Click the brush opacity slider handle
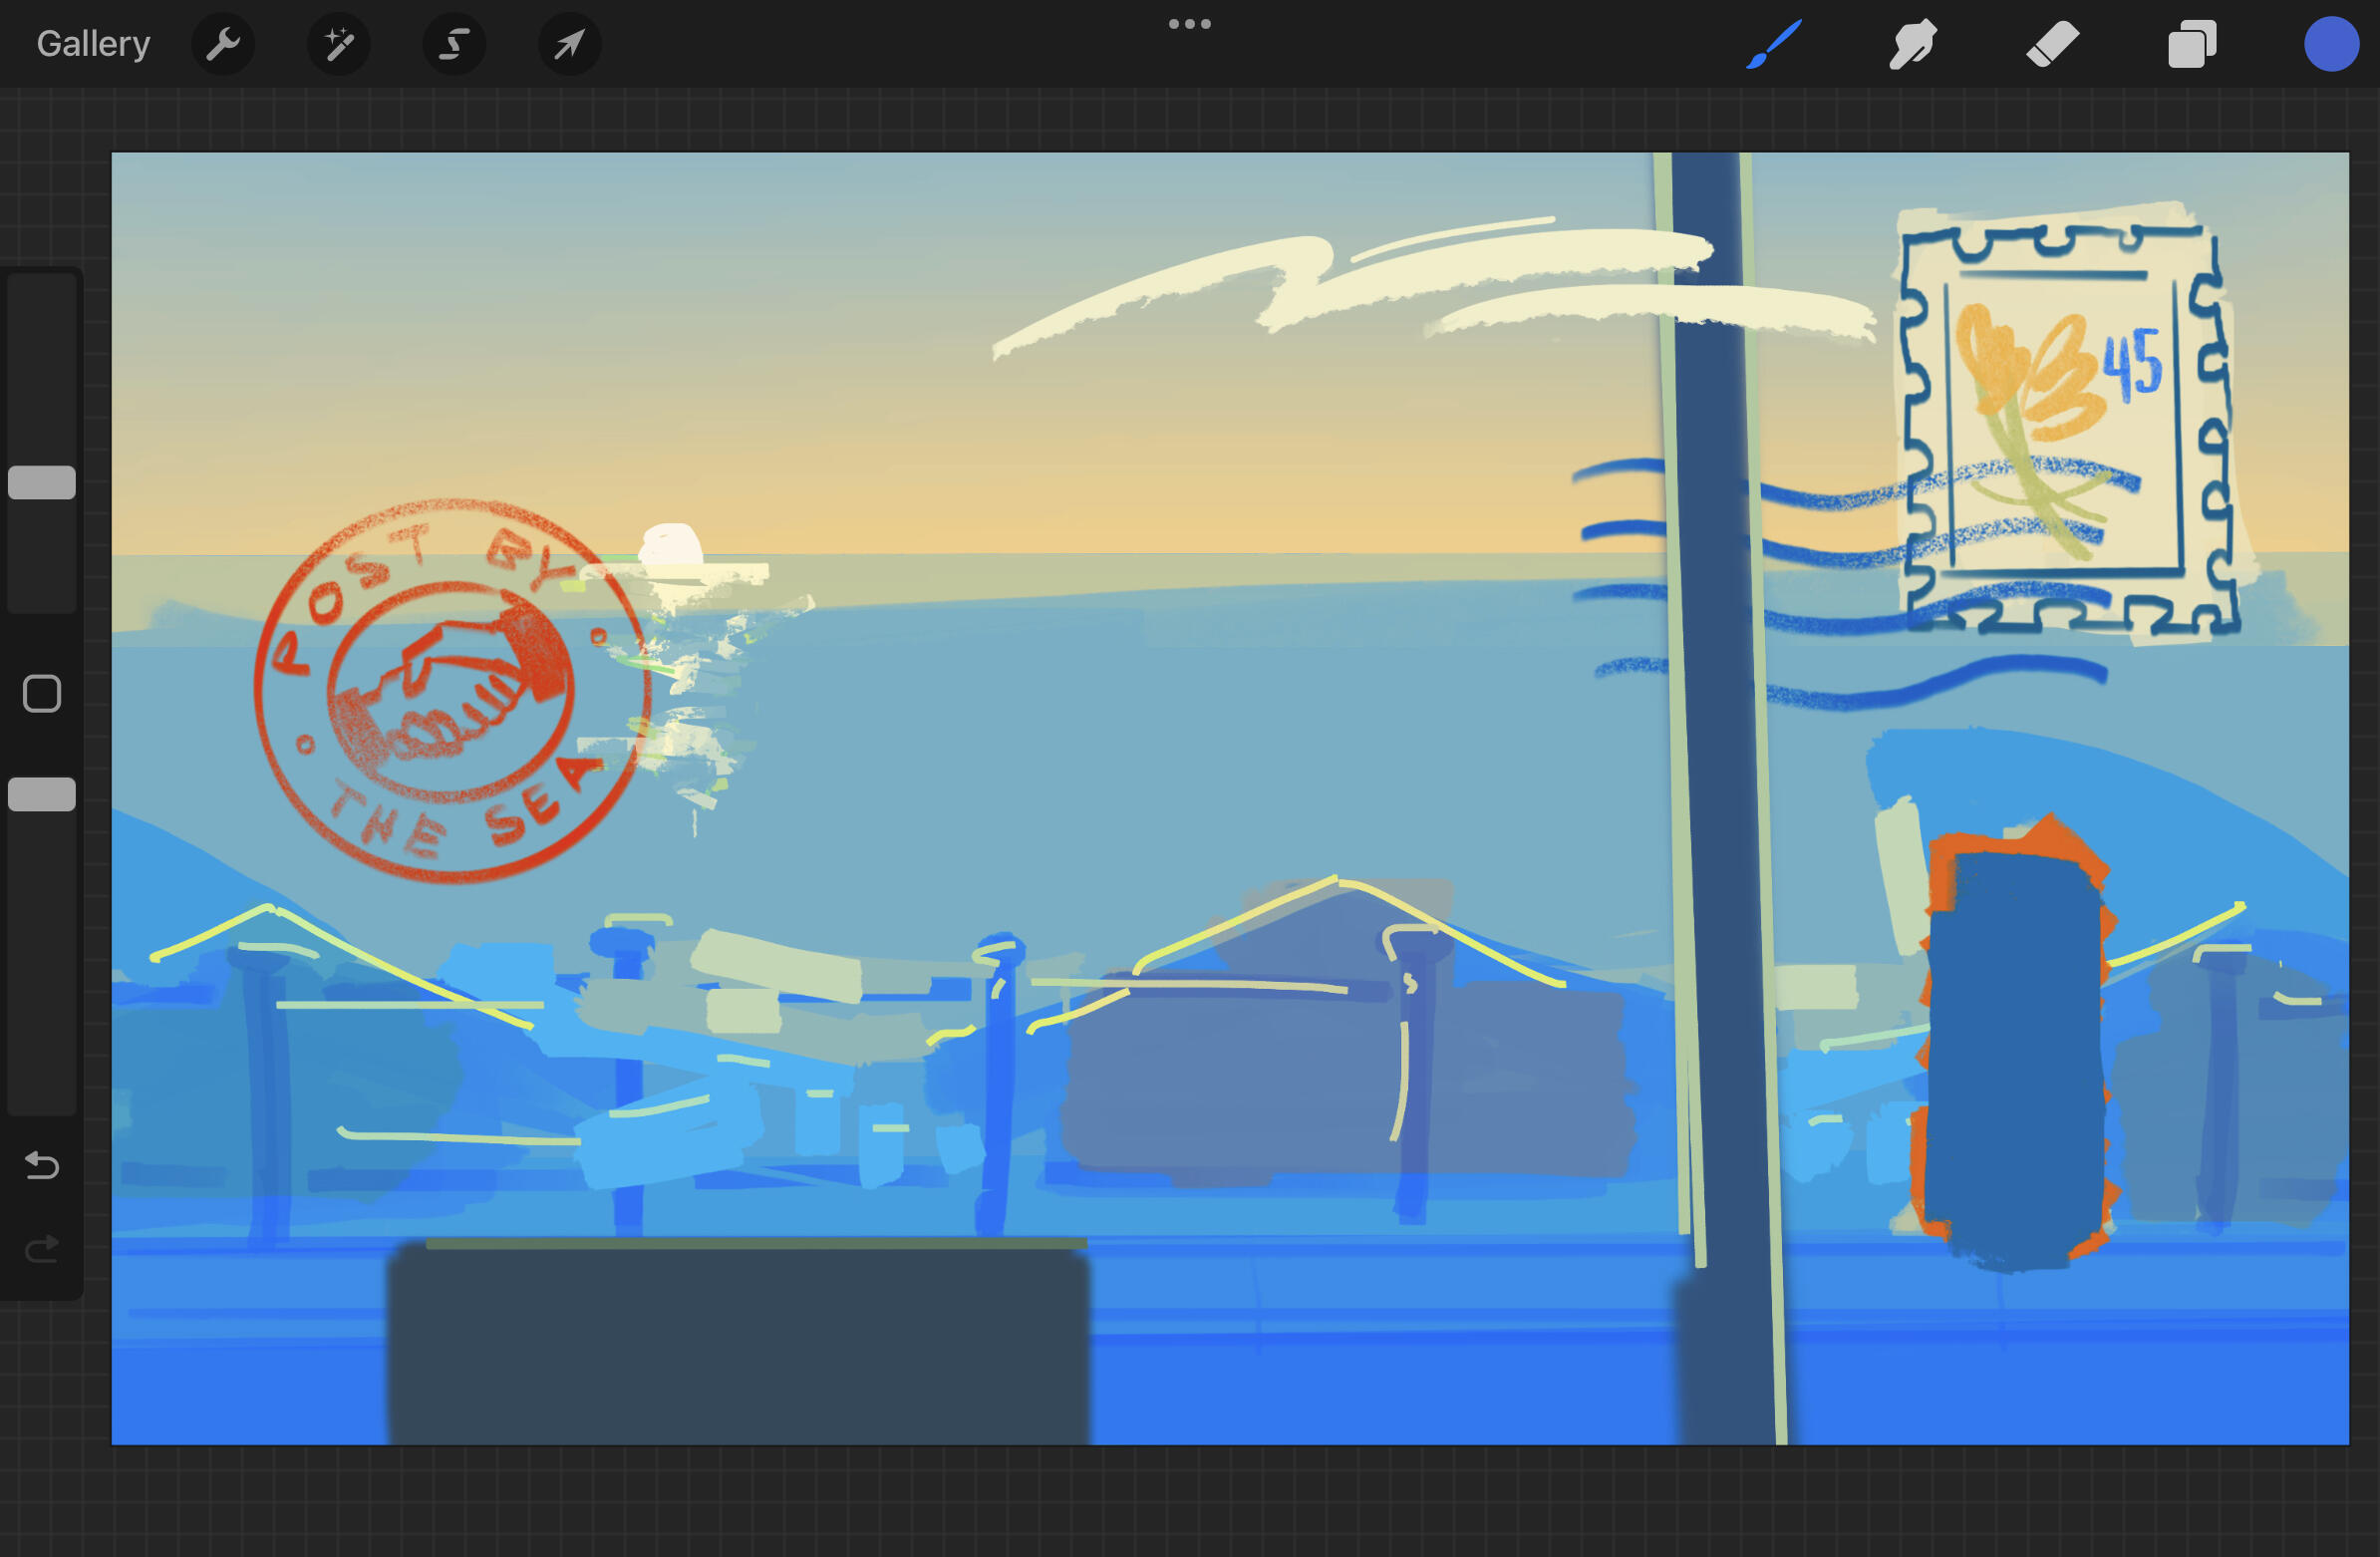This screenshot has height=1557, width=2380. click(42, 794)
